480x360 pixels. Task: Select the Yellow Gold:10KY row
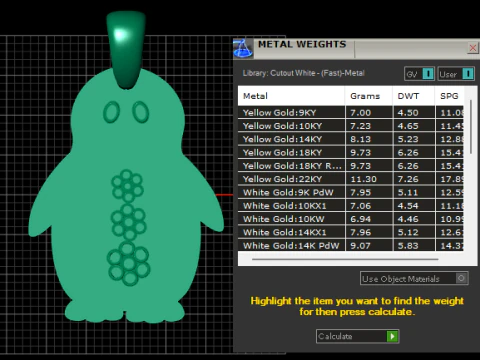click(x=351, y=126)
